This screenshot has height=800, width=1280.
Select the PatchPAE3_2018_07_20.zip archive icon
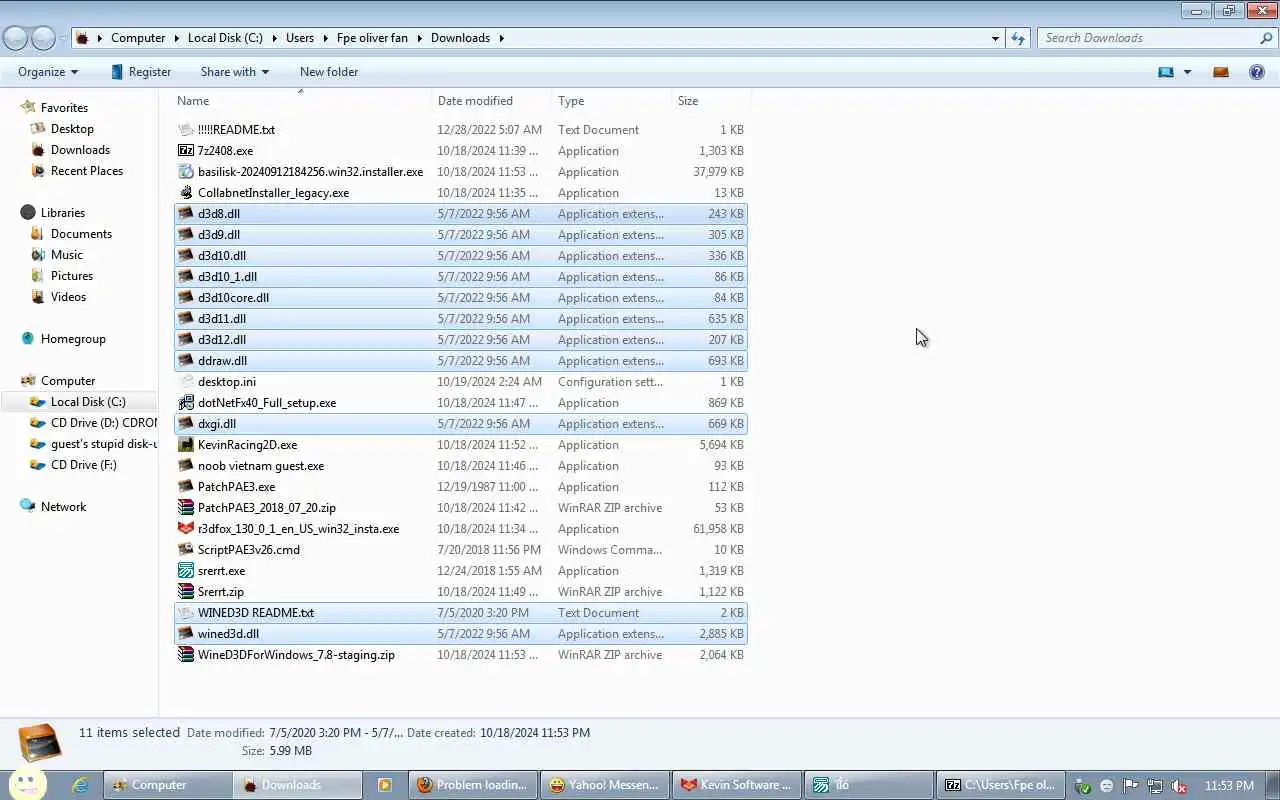(186, 508)
